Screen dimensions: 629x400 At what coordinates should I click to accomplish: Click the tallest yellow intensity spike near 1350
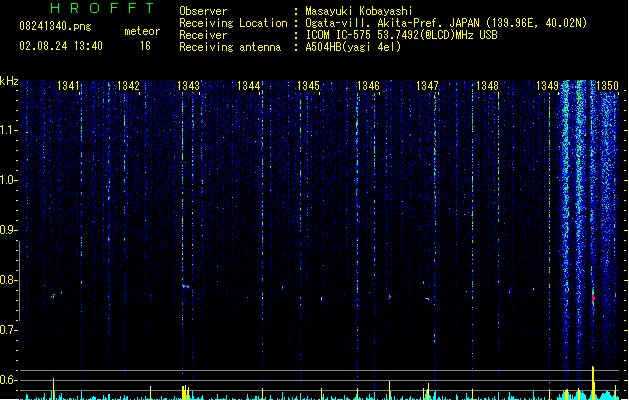point(593,382)
